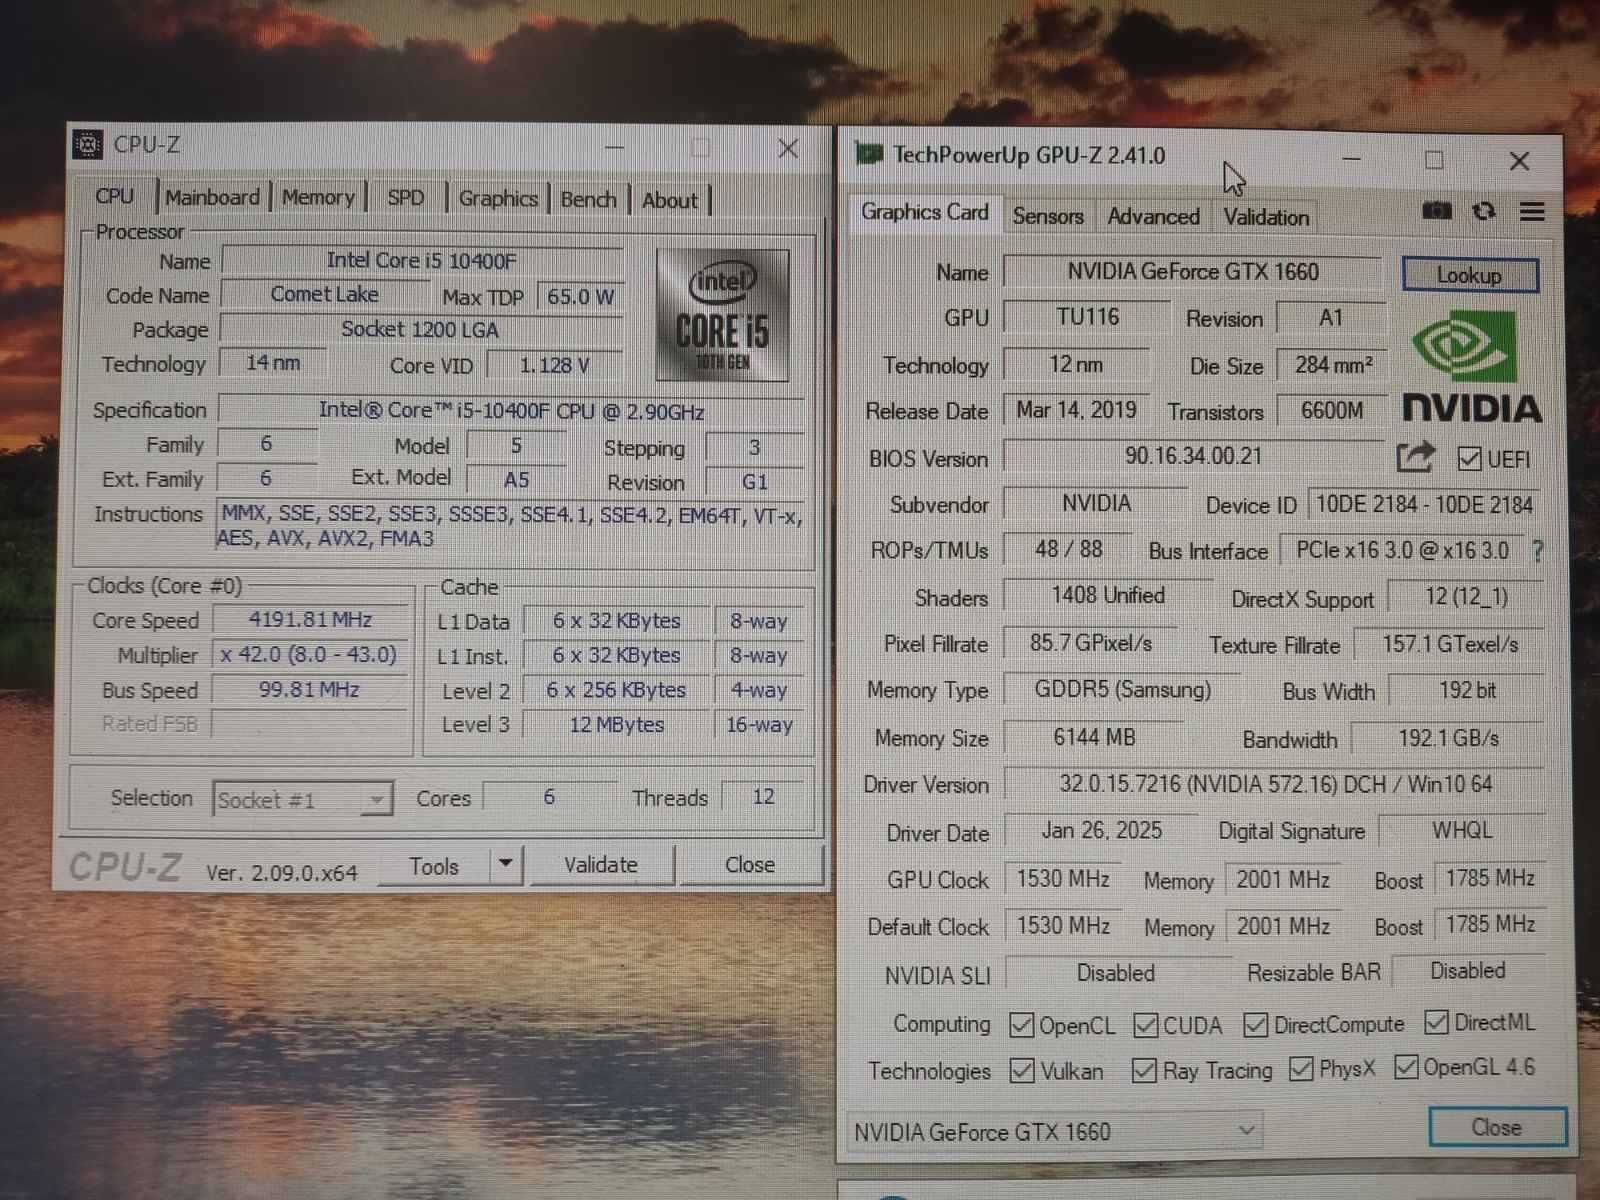
Task: Click the GPU value TU116
Action: (1087, 317)
